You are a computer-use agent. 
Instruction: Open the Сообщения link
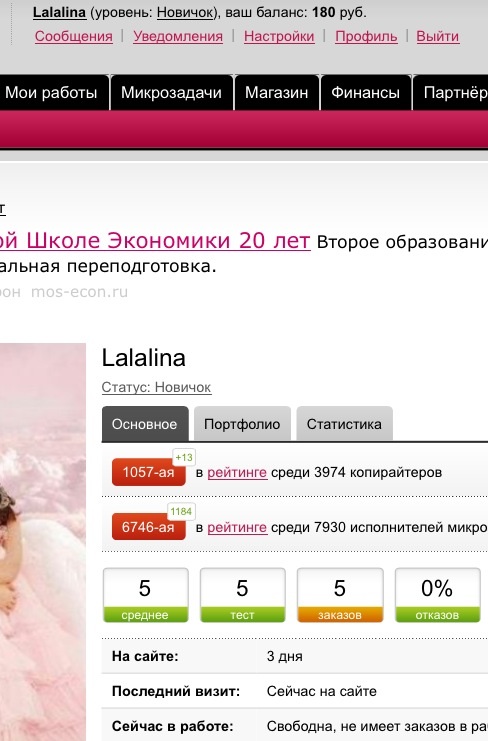(x=73, y=36)
